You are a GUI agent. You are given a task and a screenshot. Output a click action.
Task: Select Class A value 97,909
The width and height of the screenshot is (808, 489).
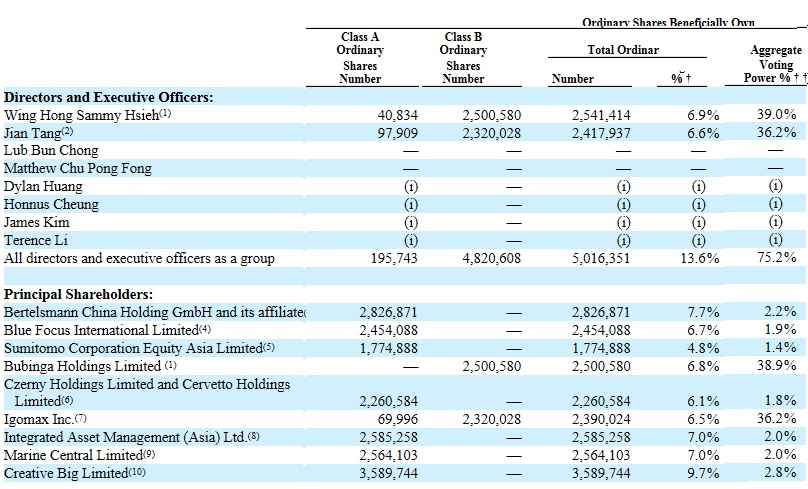(398, 133)
